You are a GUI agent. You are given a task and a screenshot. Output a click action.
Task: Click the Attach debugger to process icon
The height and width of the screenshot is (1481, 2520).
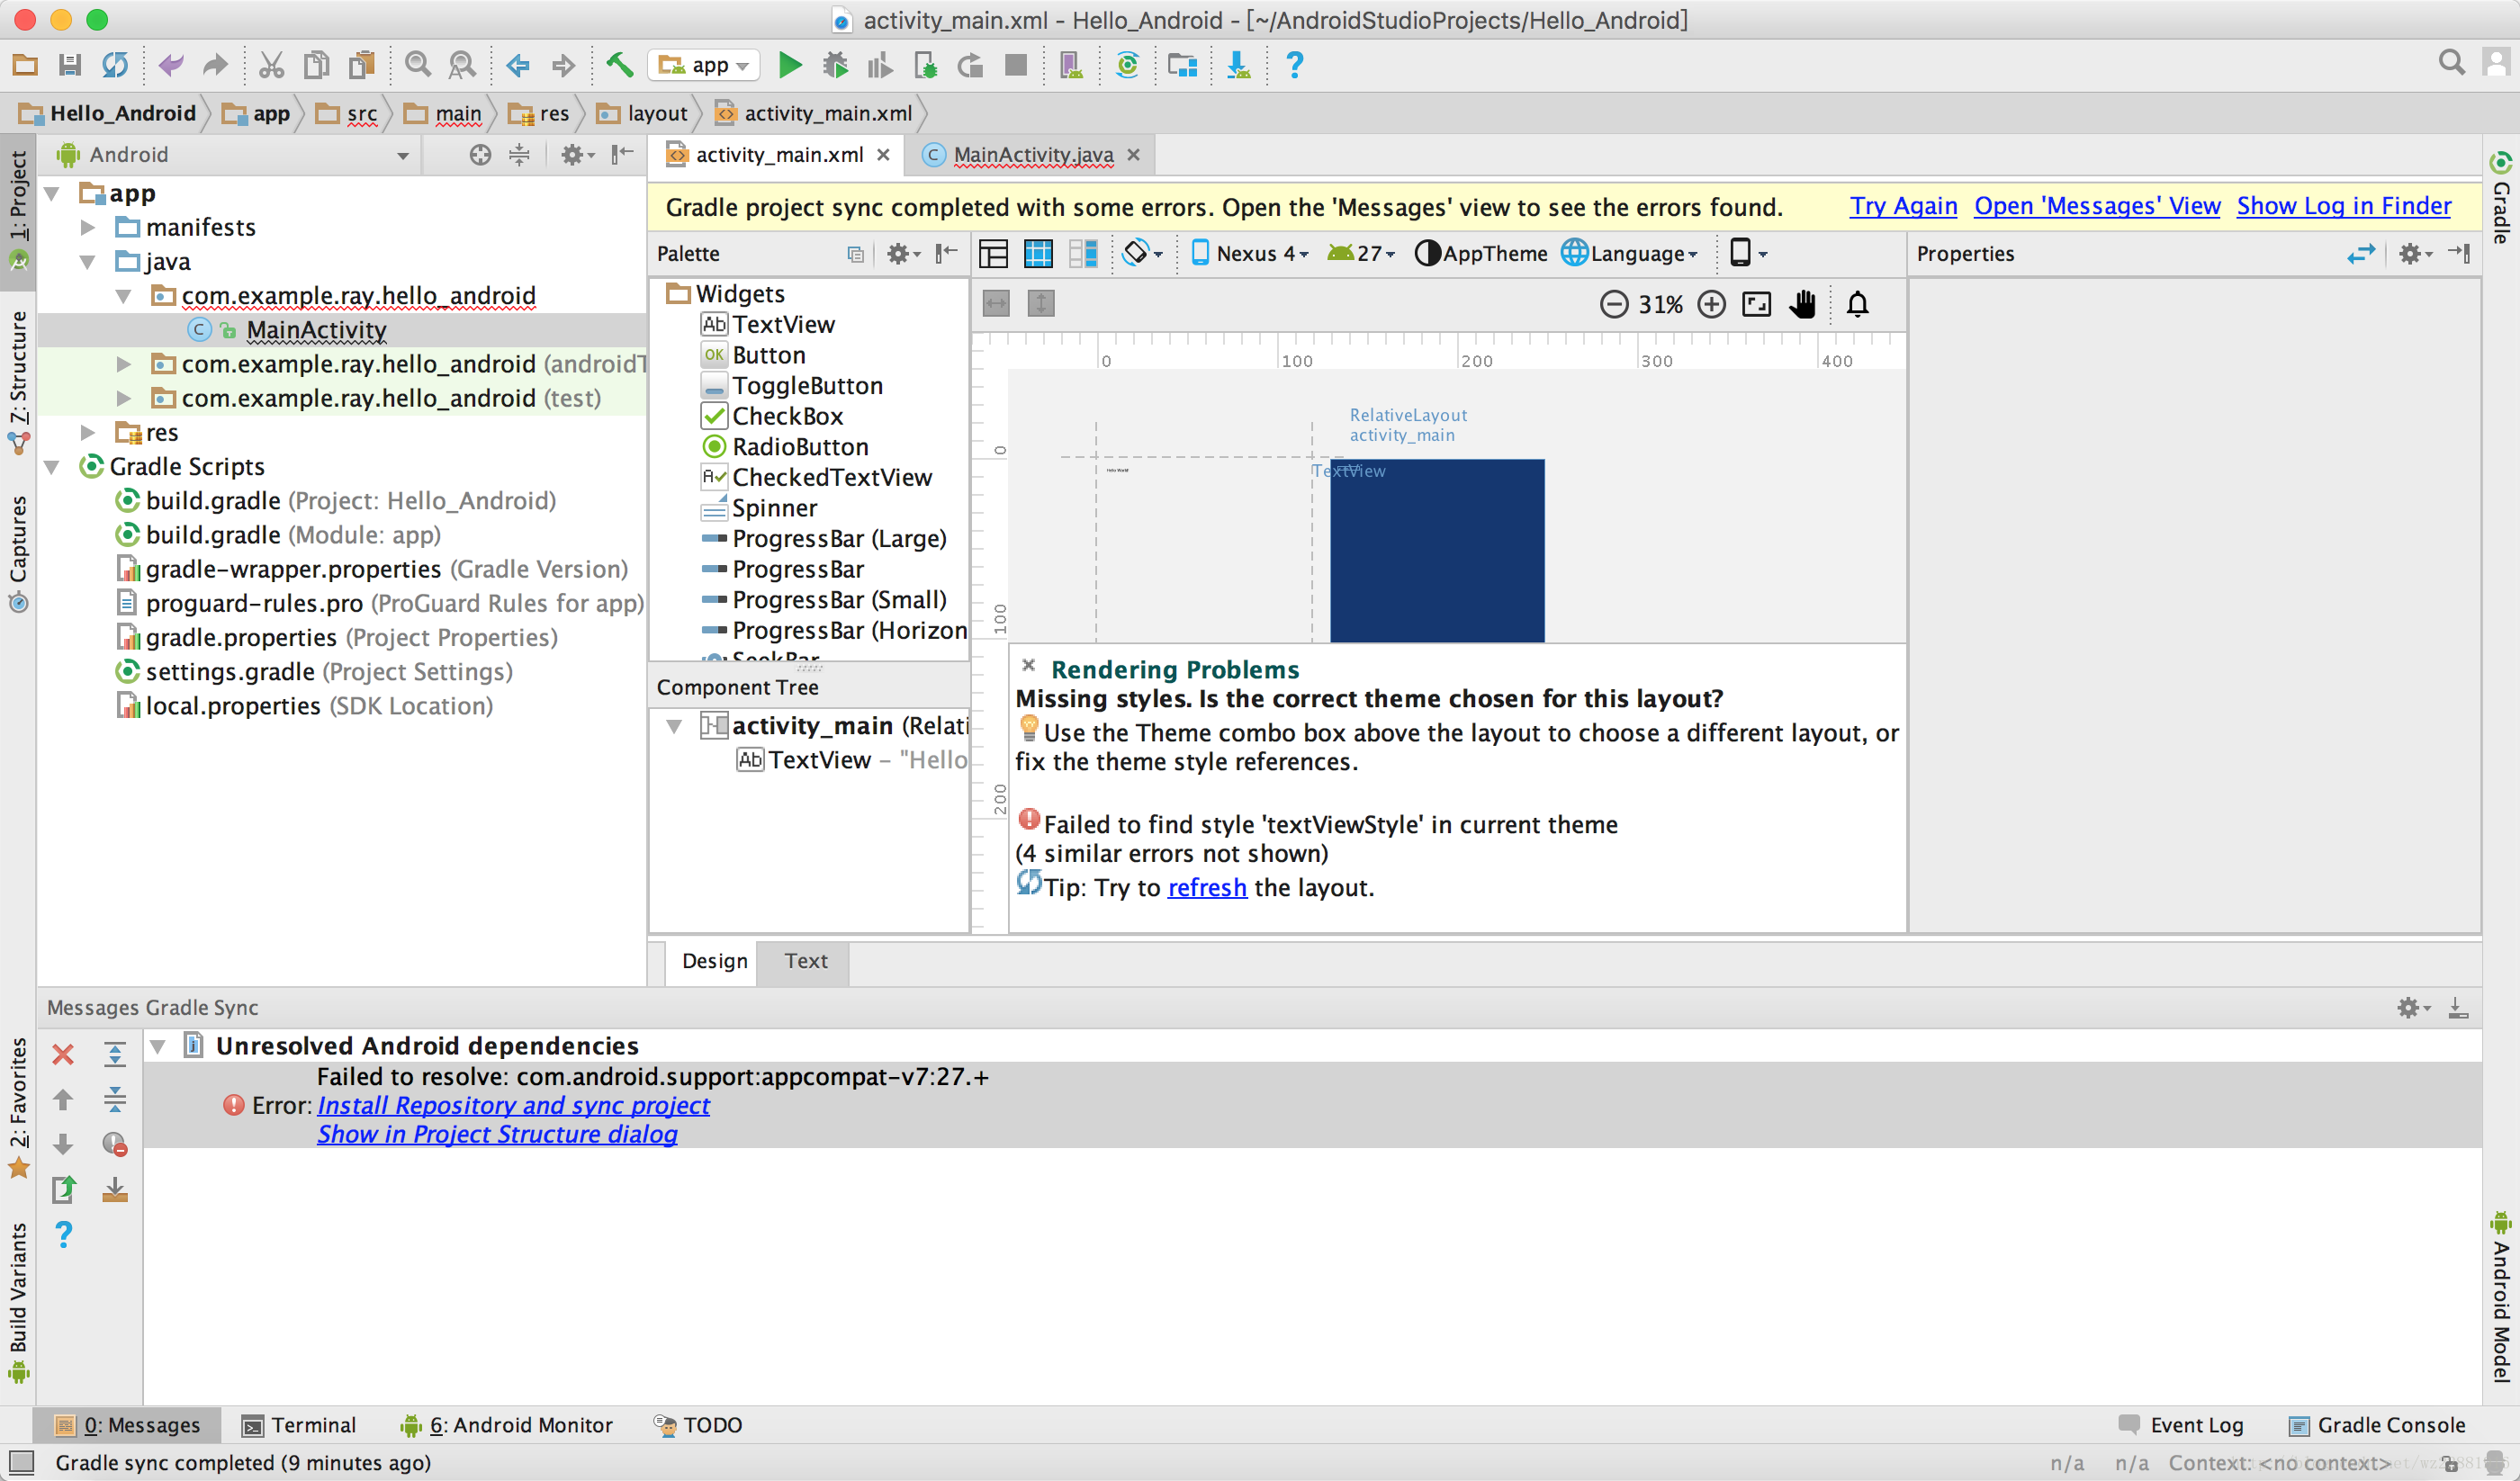[926, 66]
